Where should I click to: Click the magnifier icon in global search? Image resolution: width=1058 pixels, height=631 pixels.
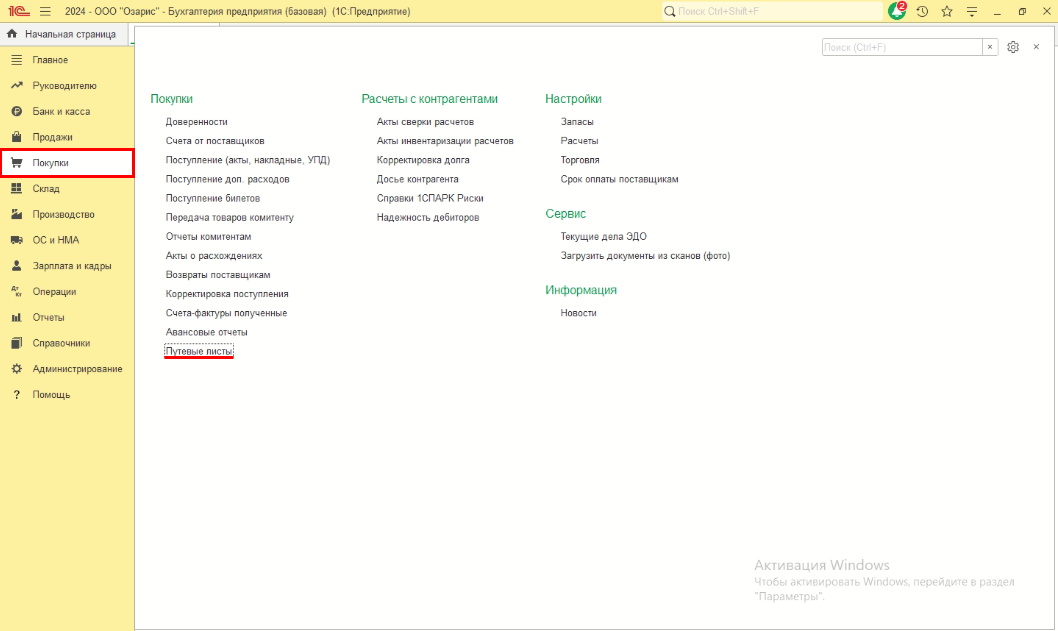point(669,11)
